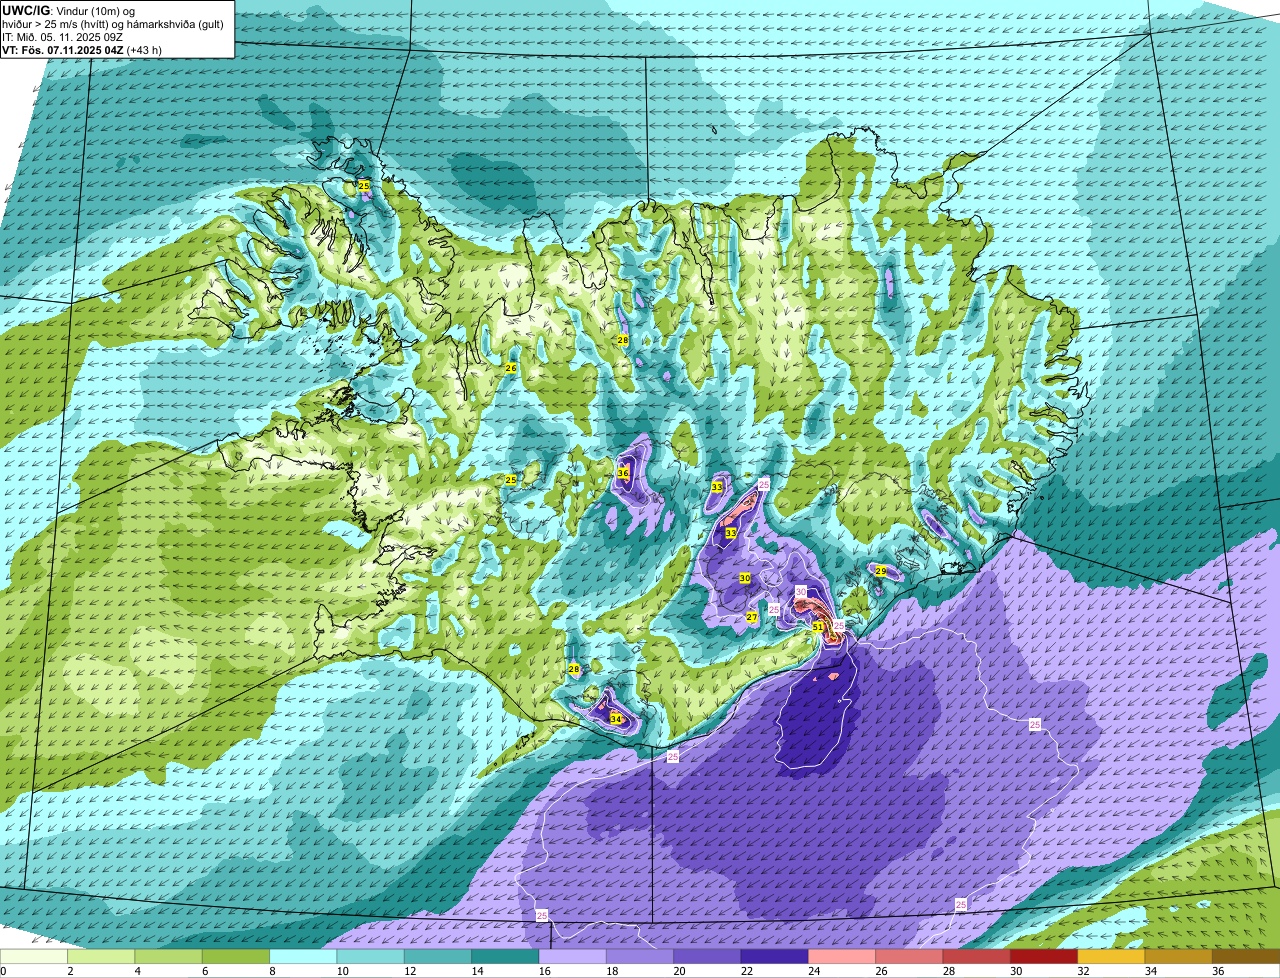The image size is (1280, 978).
Task: Click the yellow gust label "36" on the map
Action: tap(623, 473)
